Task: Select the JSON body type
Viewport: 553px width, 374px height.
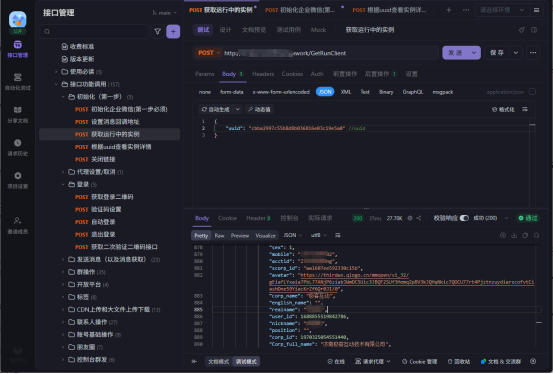Action: pyautogui.click(x=325, y=92)
